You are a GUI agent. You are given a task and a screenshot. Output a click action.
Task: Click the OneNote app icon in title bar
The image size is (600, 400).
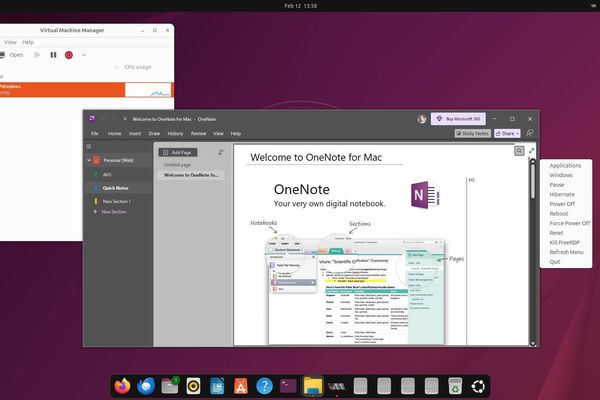point(92,119)
